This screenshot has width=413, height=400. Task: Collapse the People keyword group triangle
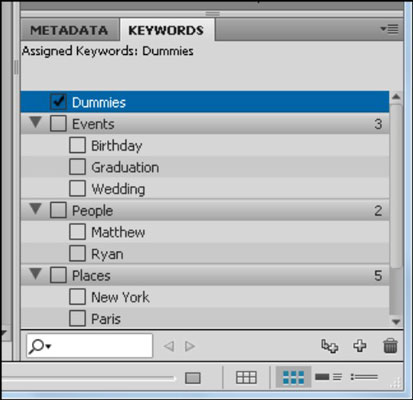35,209
